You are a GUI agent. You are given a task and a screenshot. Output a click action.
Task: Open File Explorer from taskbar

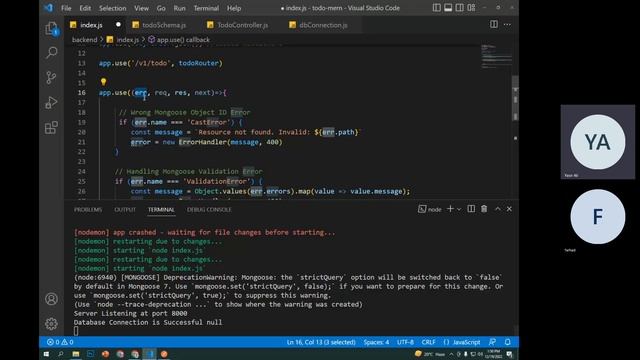point(76,354)
